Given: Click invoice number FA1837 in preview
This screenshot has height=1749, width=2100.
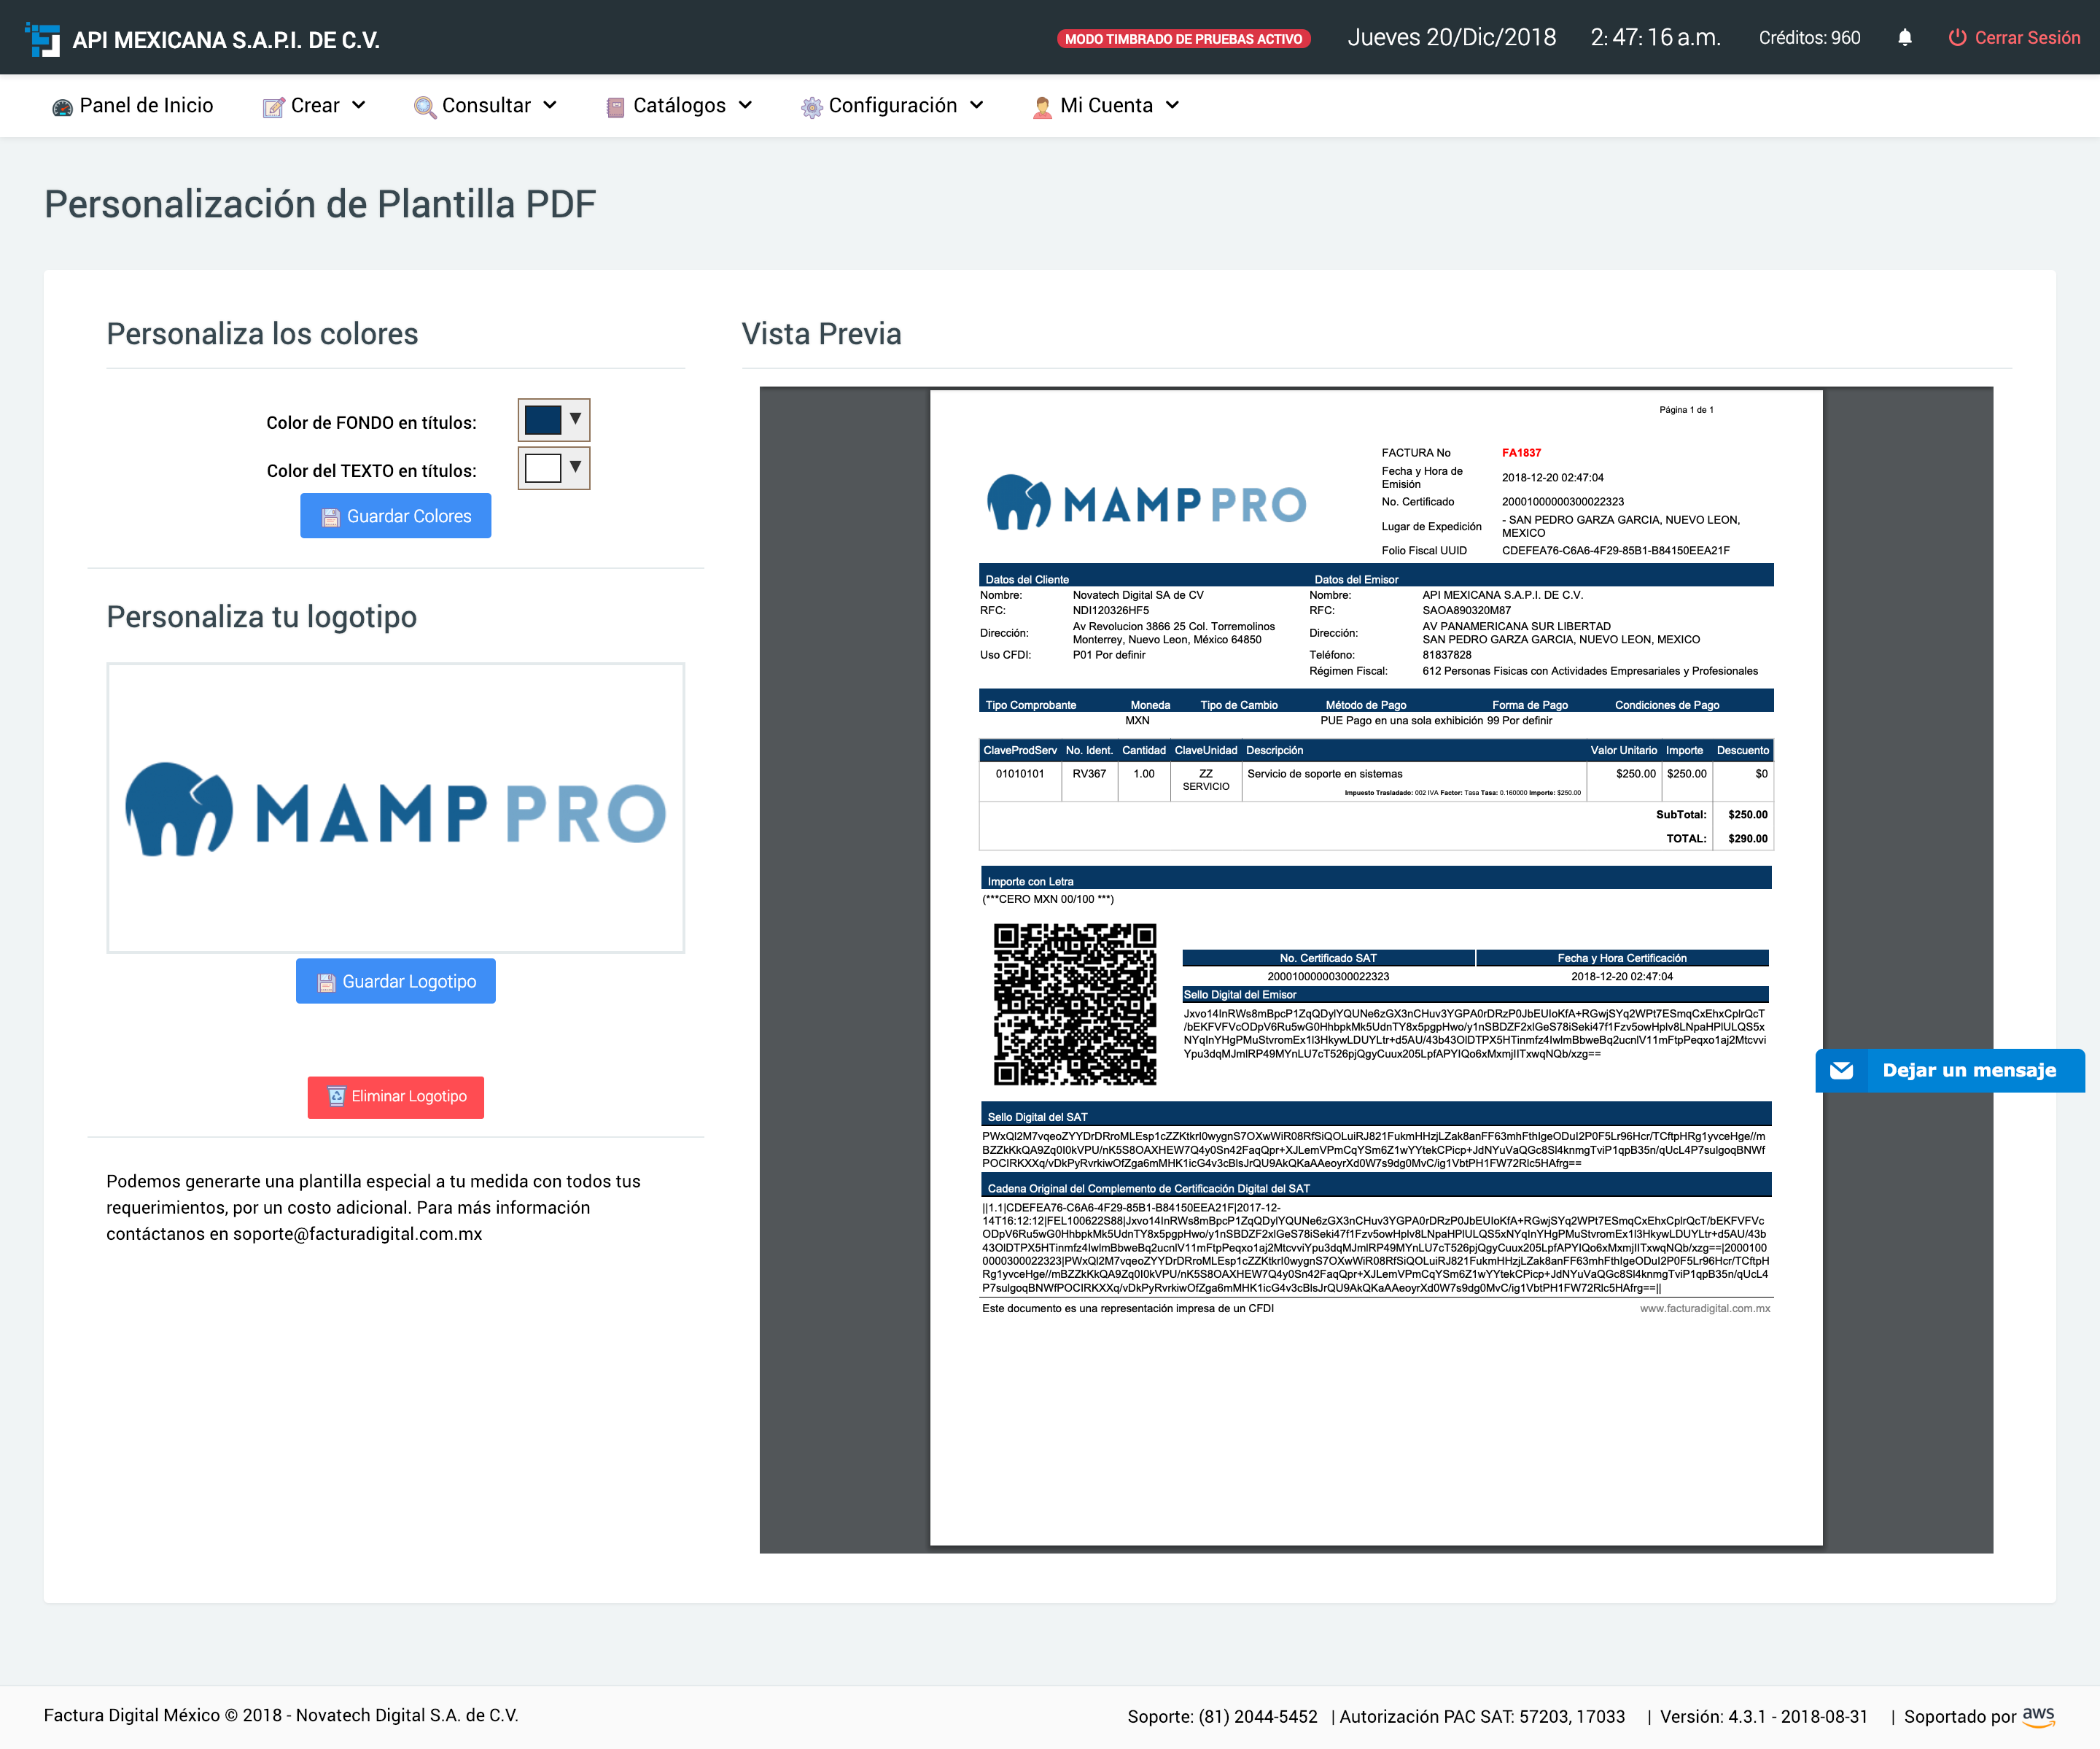Looking at the screenshot, I should pyautogui.click(x=1521, y=453).
